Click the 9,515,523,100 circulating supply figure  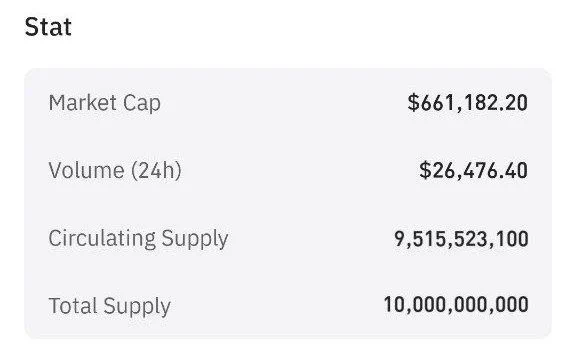[x=461, y=239]
